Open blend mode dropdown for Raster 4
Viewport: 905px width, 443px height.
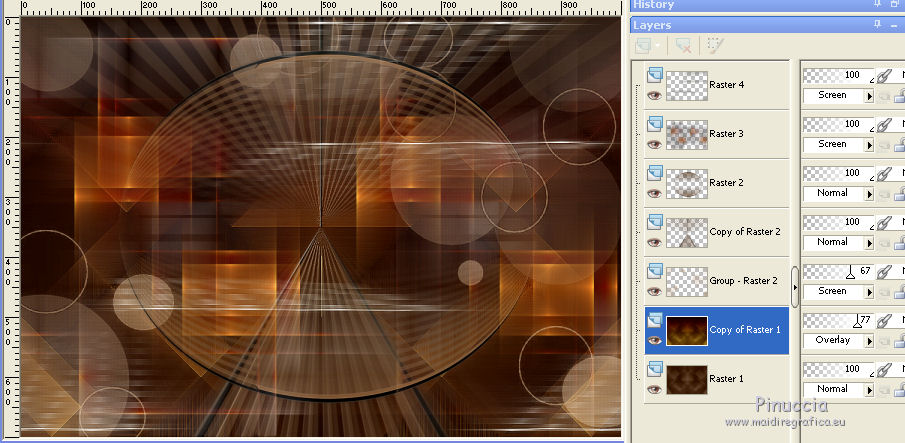869,96
